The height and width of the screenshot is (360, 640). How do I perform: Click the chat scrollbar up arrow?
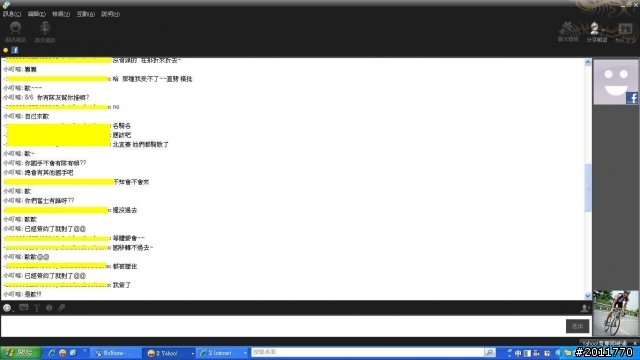[588, 62]
